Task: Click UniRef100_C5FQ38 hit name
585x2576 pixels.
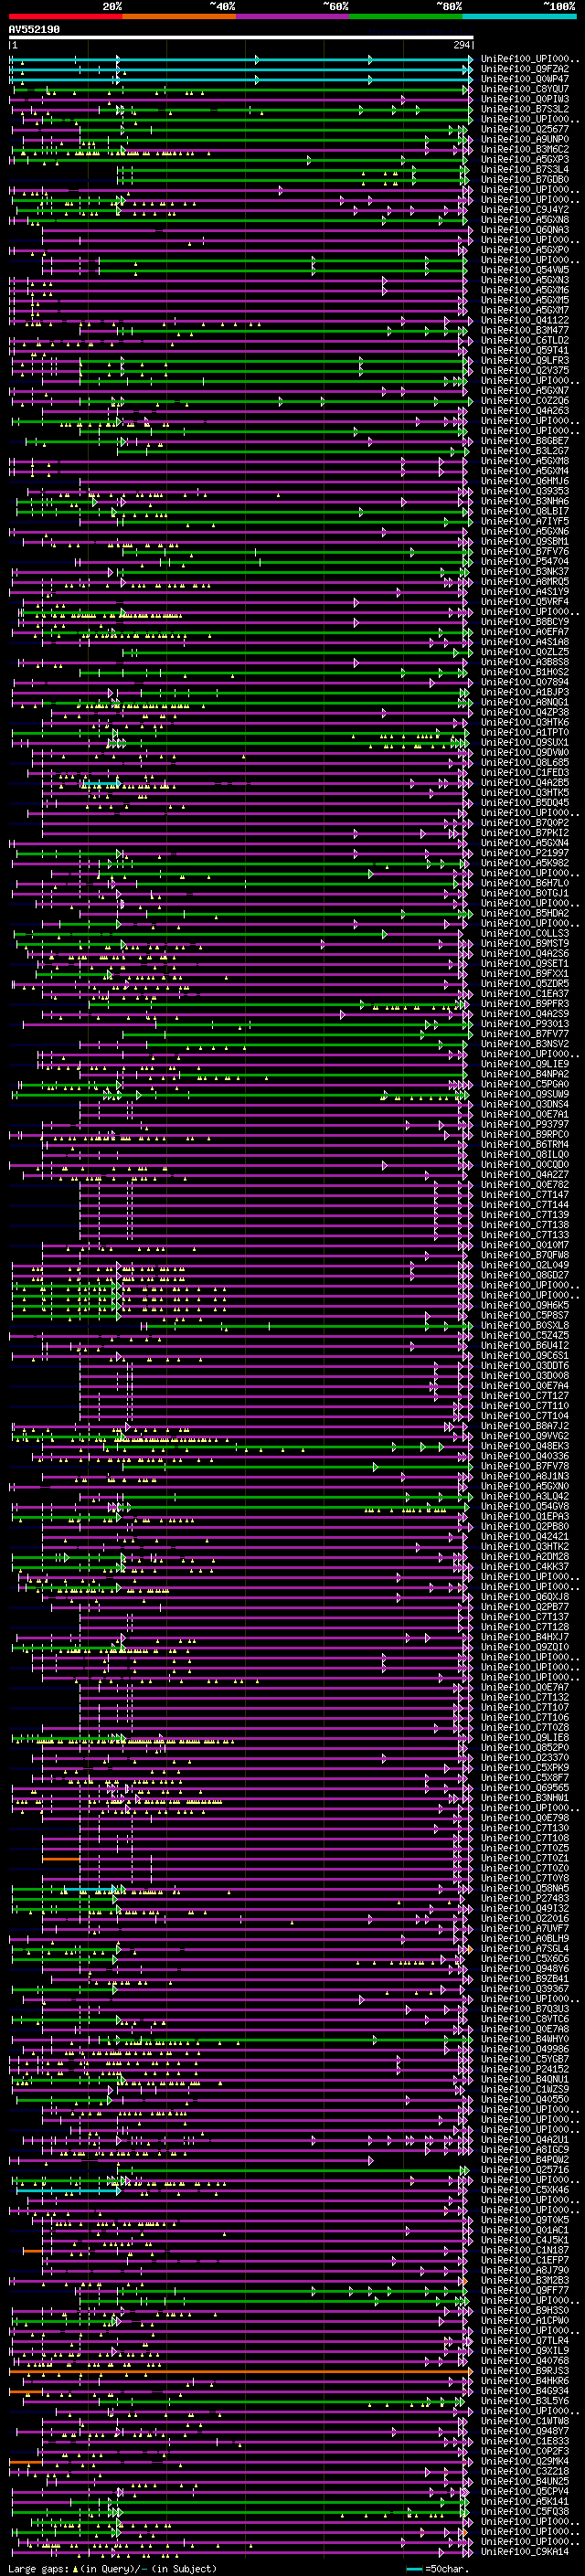Action: pyautogui.click(x=525, y=2511)
